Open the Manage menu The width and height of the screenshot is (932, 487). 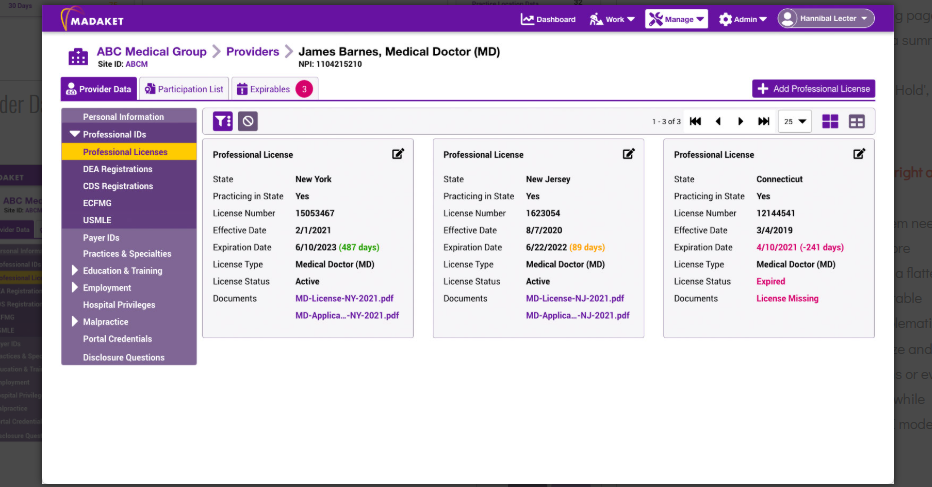pyautogui.click(x=676, y=19)
